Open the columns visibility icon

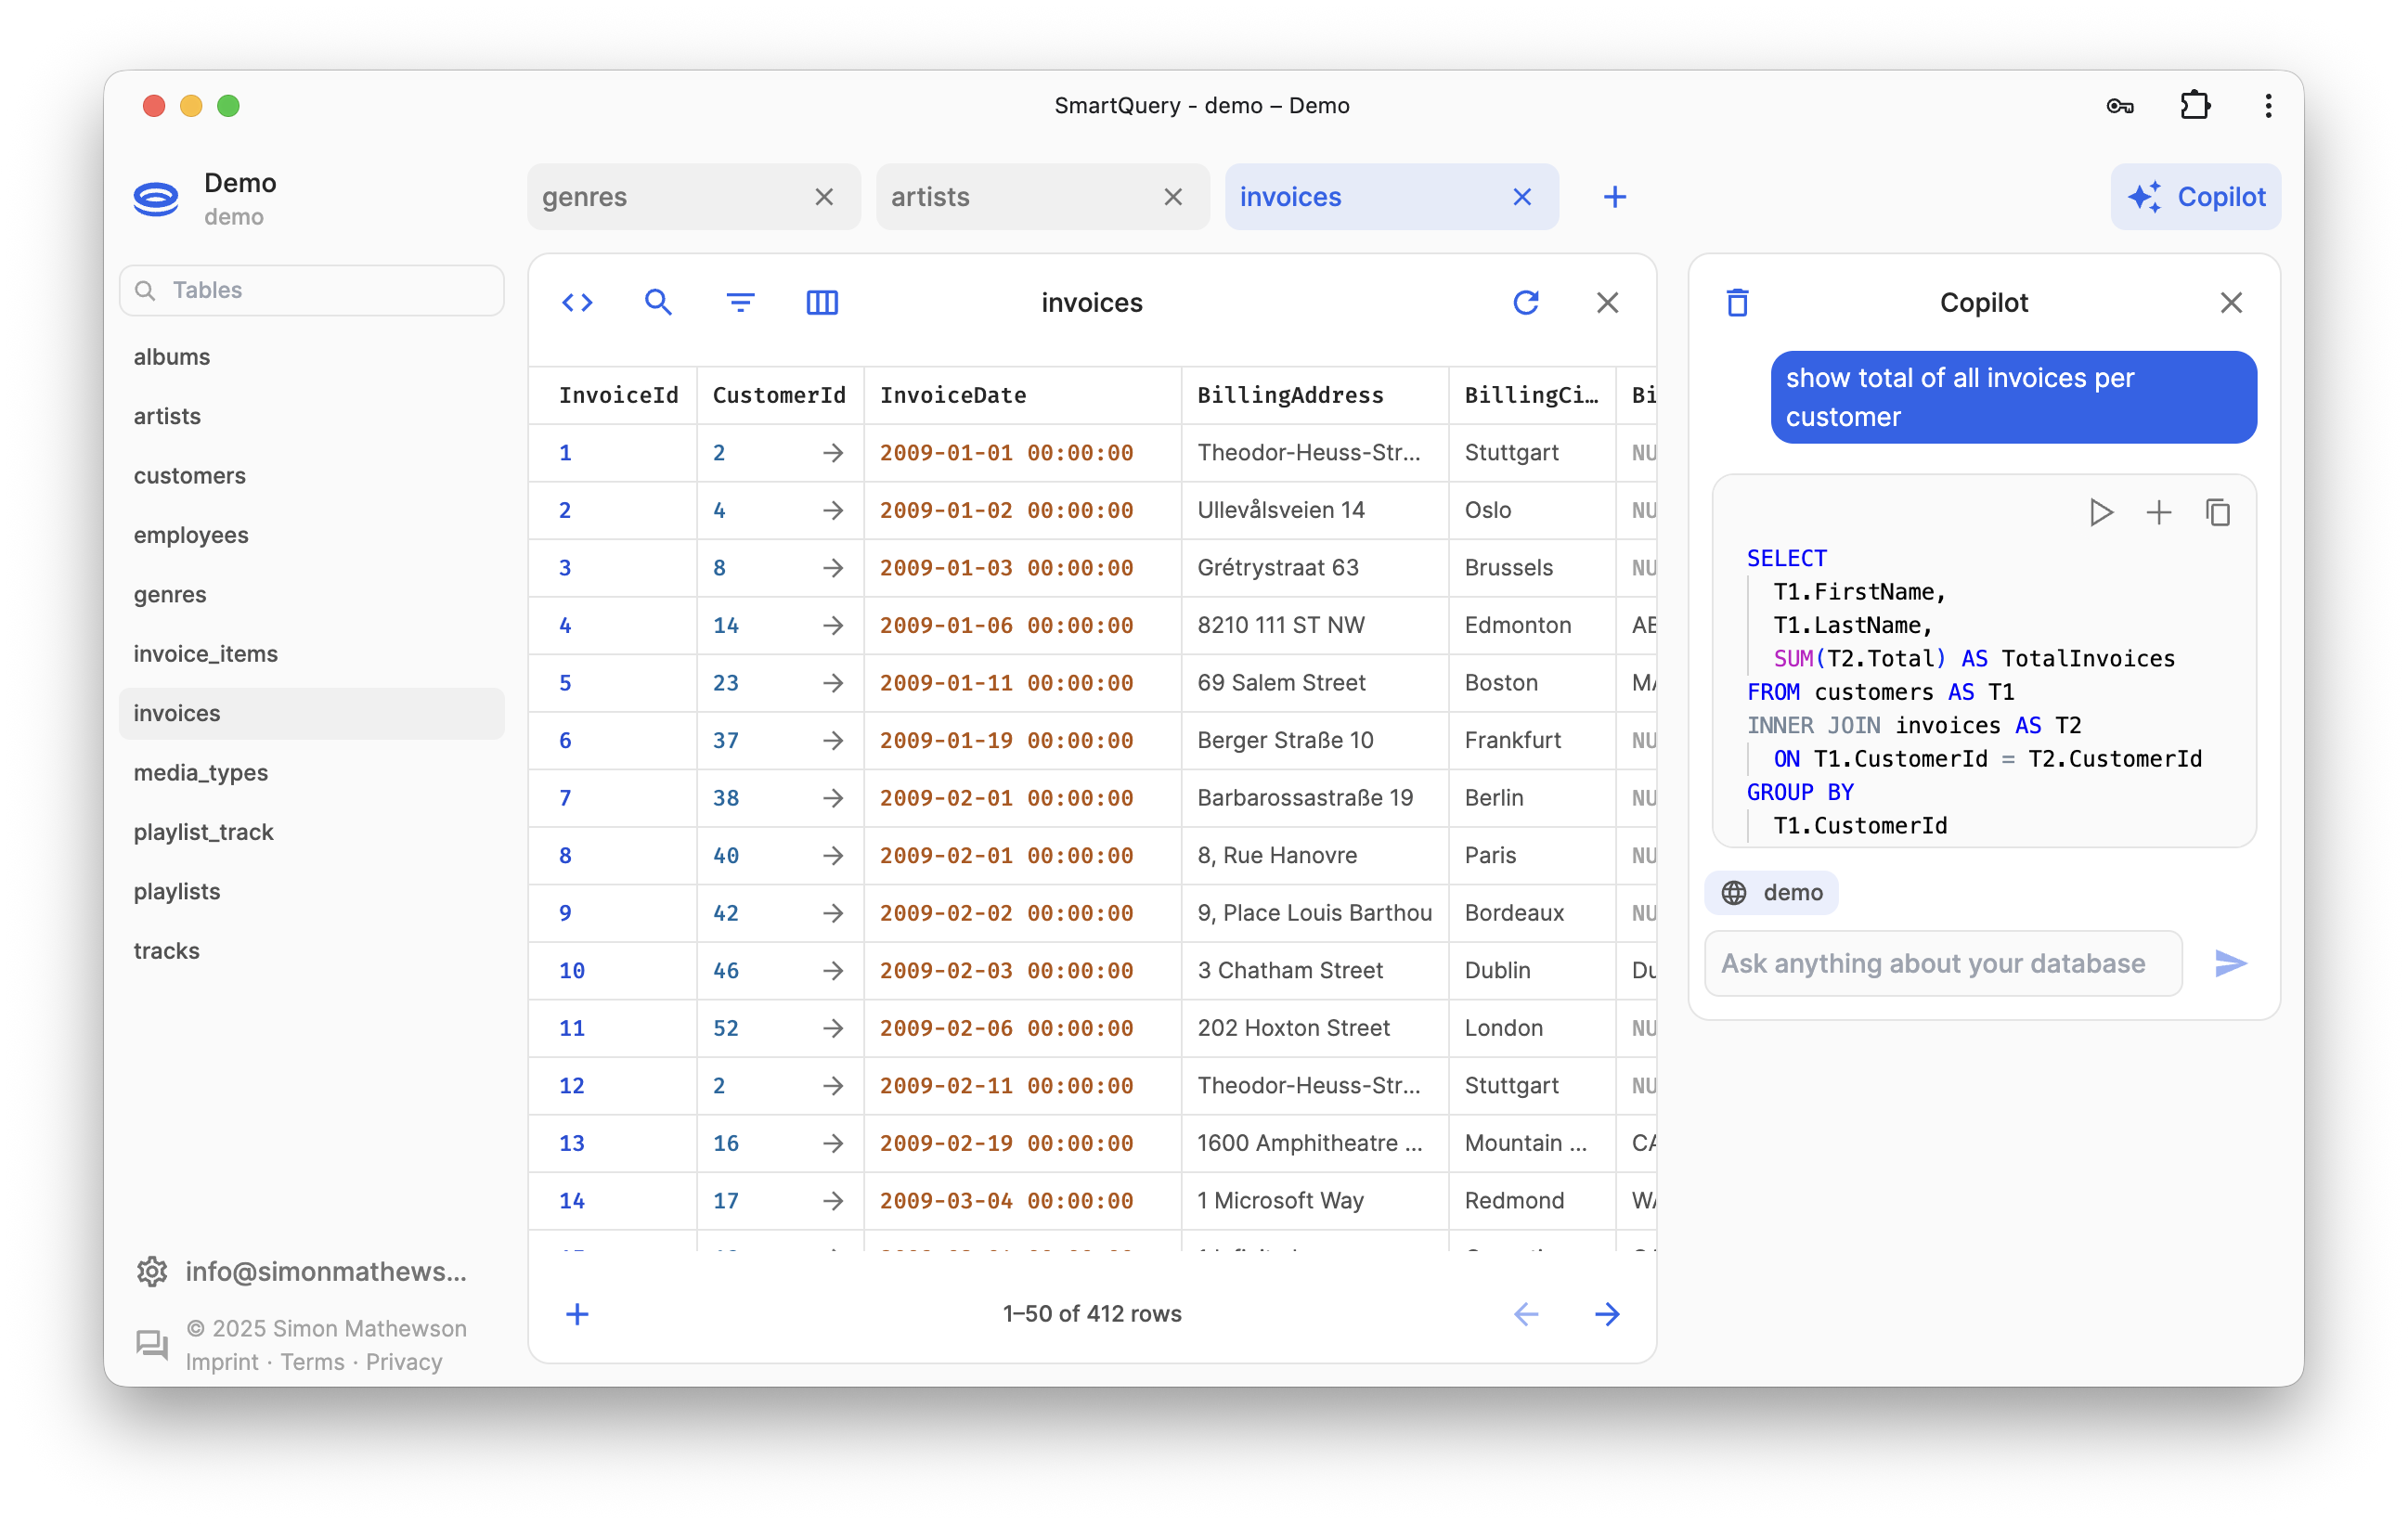(x=822, y=302)
